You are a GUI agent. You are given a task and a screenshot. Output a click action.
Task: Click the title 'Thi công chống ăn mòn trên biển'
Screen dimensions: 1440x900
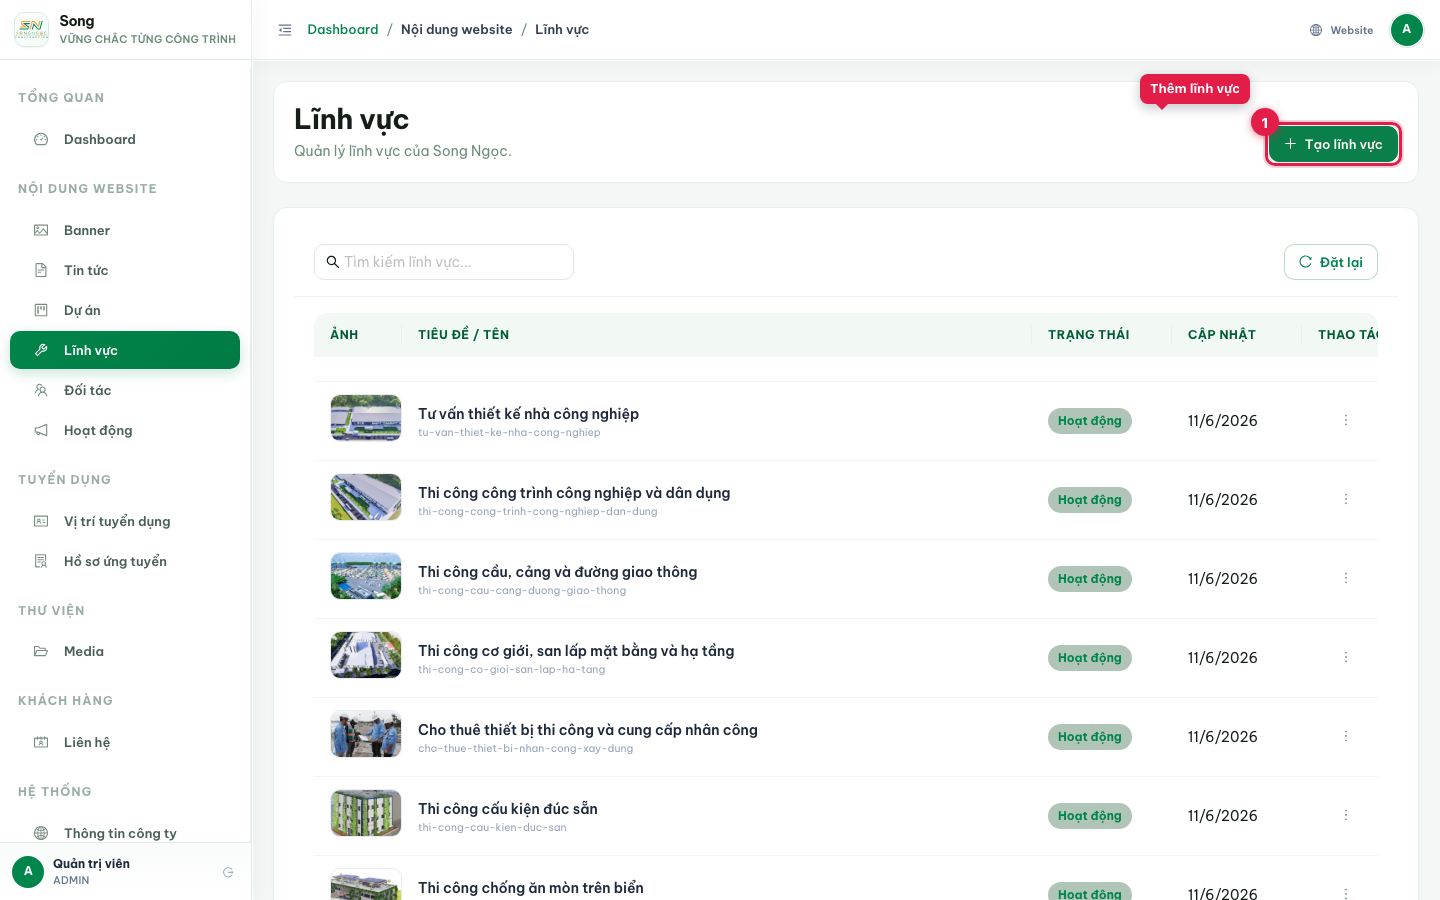(x=531, y=888)
